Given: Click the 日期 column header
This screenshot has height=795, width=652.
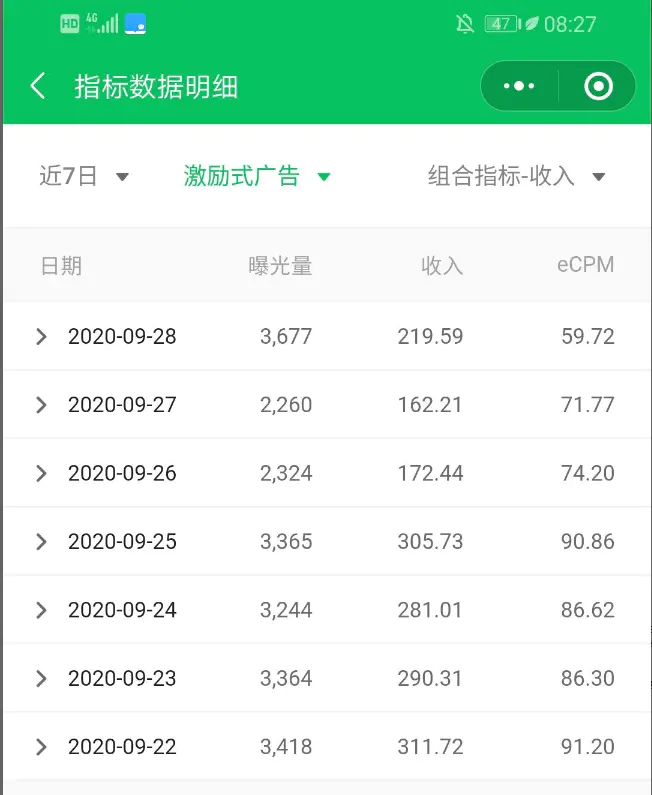Looking at the screenshot, I should point(61,265).
